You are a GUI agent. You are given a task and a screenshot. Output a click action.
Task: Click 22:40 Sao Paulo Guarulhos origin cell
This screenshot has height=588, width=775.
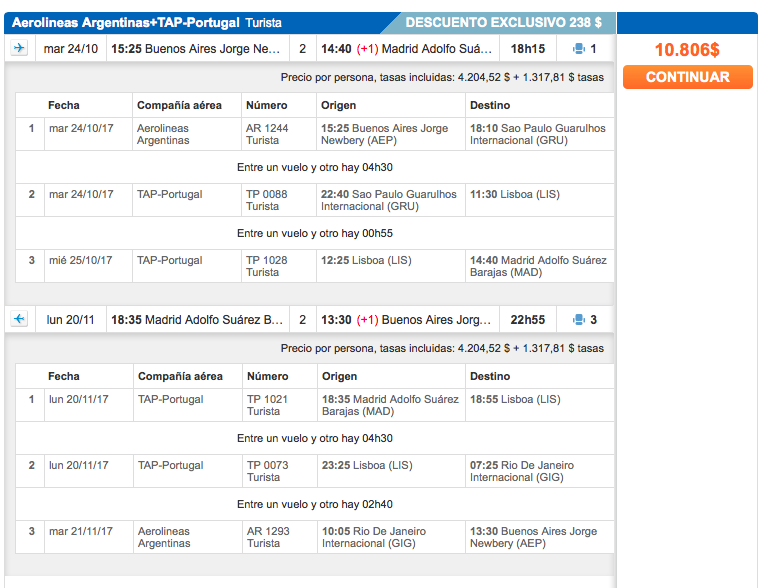(x=390, y=200)
